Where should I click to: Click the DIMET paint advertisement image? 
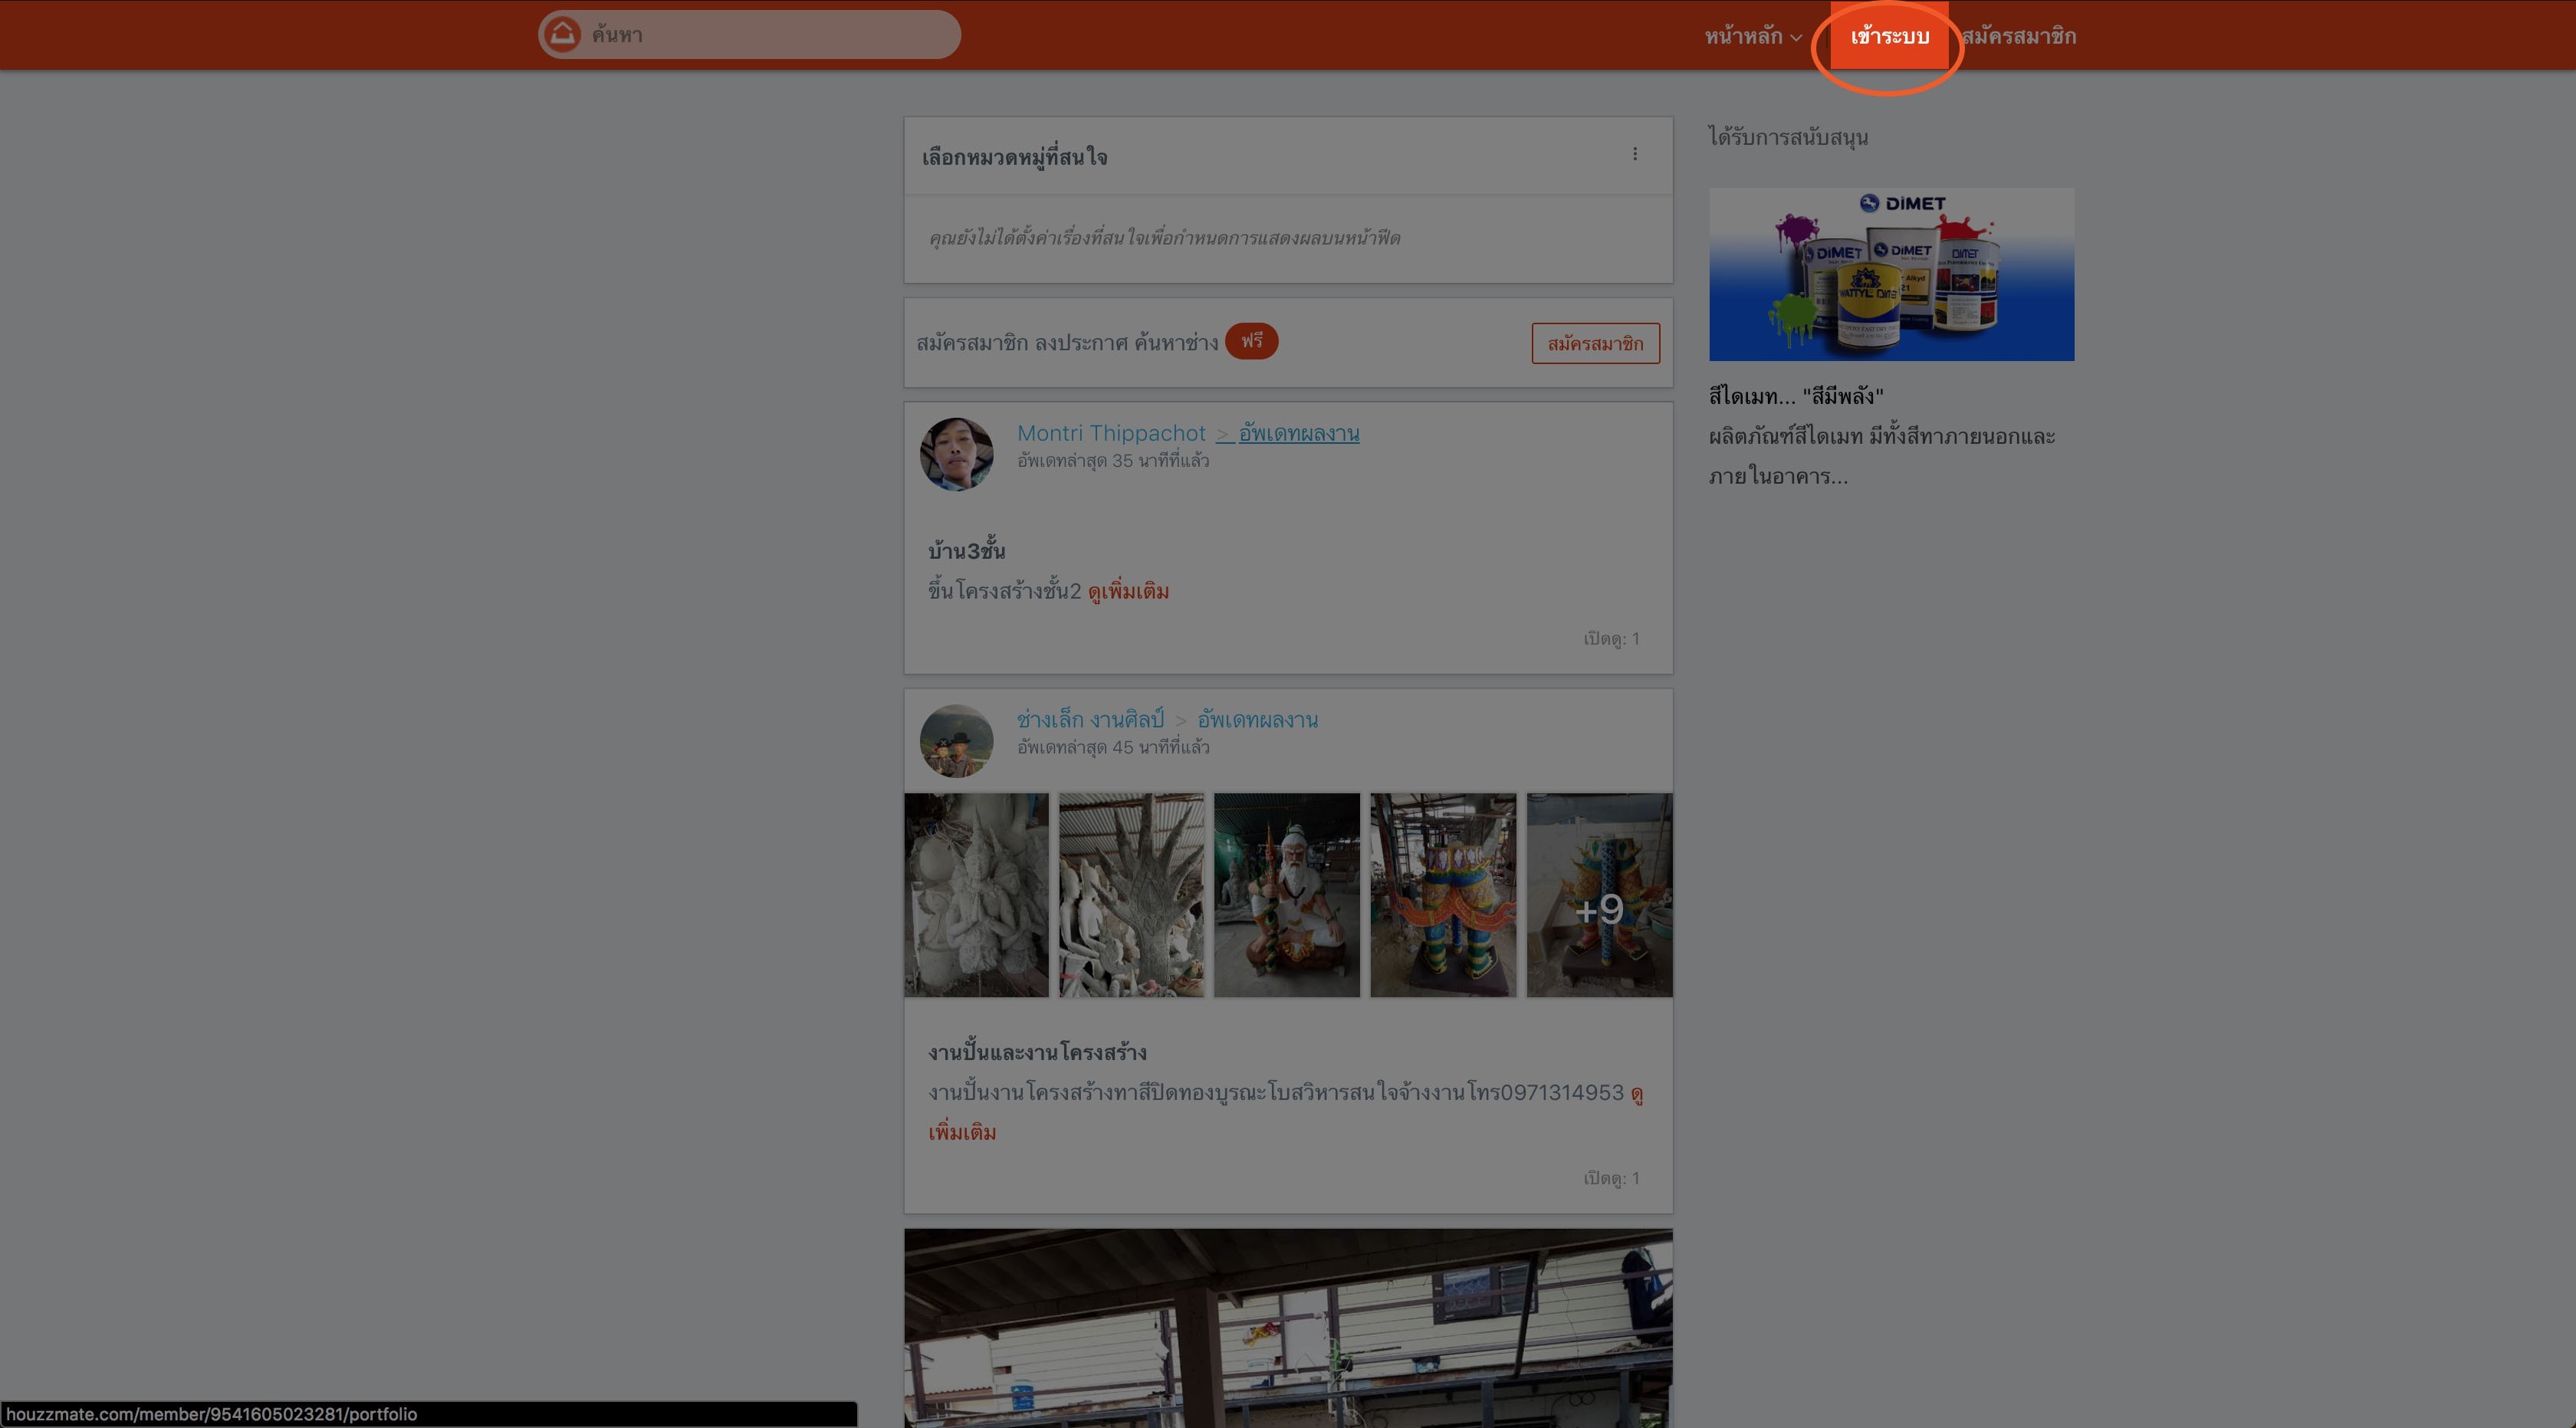pyautogui.click(x=1891, y=274)
